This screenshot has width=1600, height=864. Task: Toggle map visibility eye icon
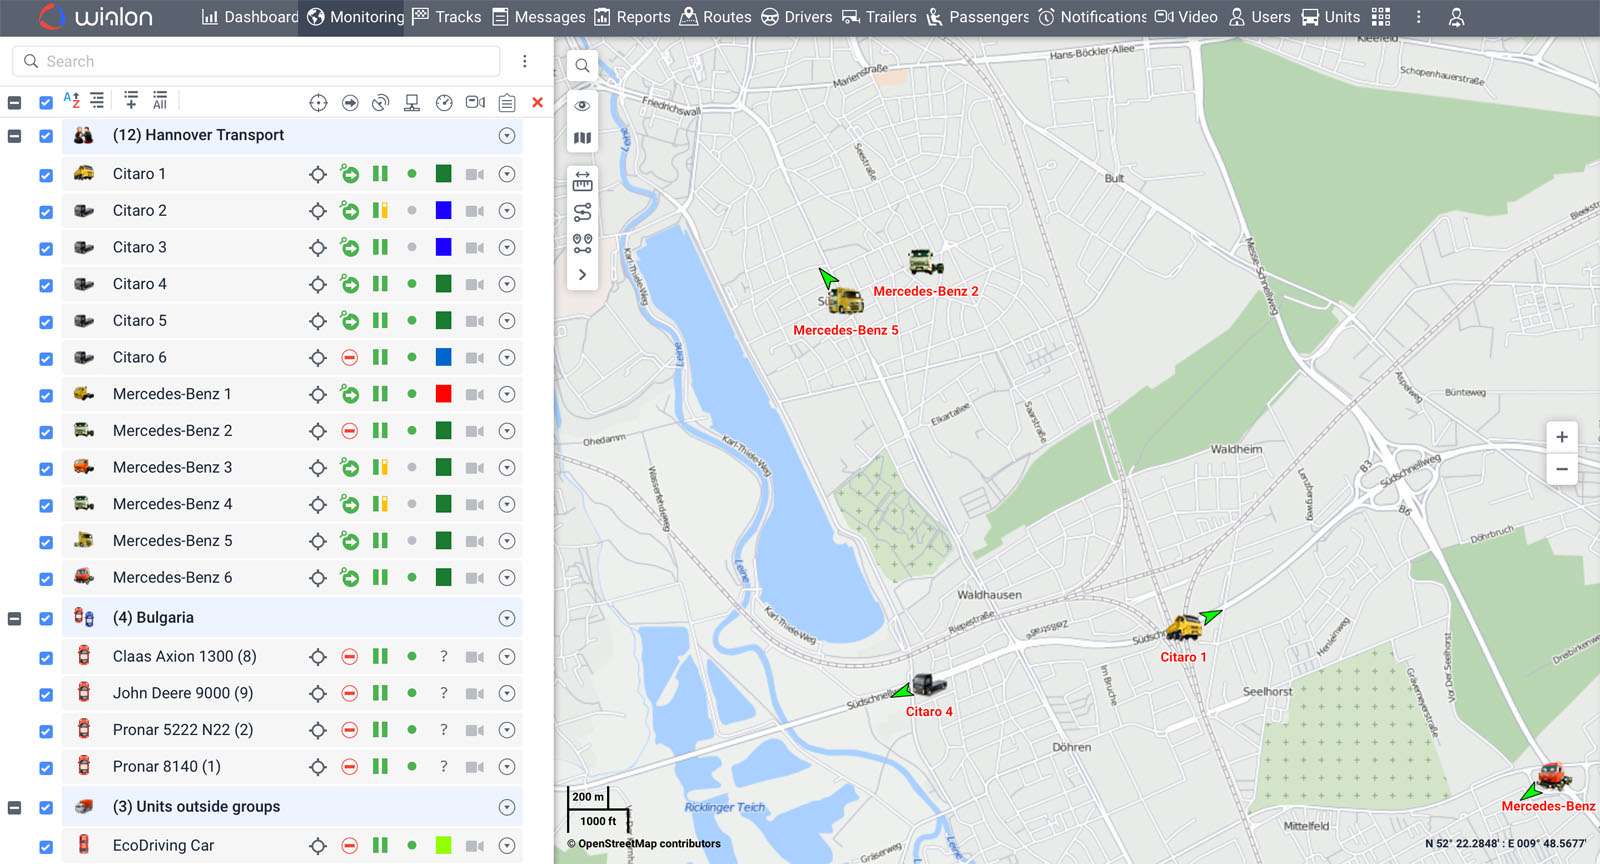click(x=582, y=106)
